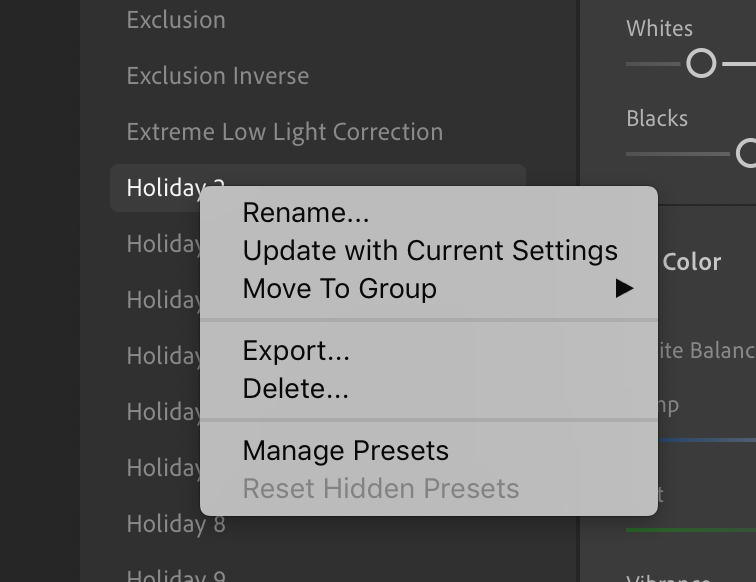Screen dimensions: 756x582
Task: Apply the Exclusion preset
Action: tap(176, 20)
